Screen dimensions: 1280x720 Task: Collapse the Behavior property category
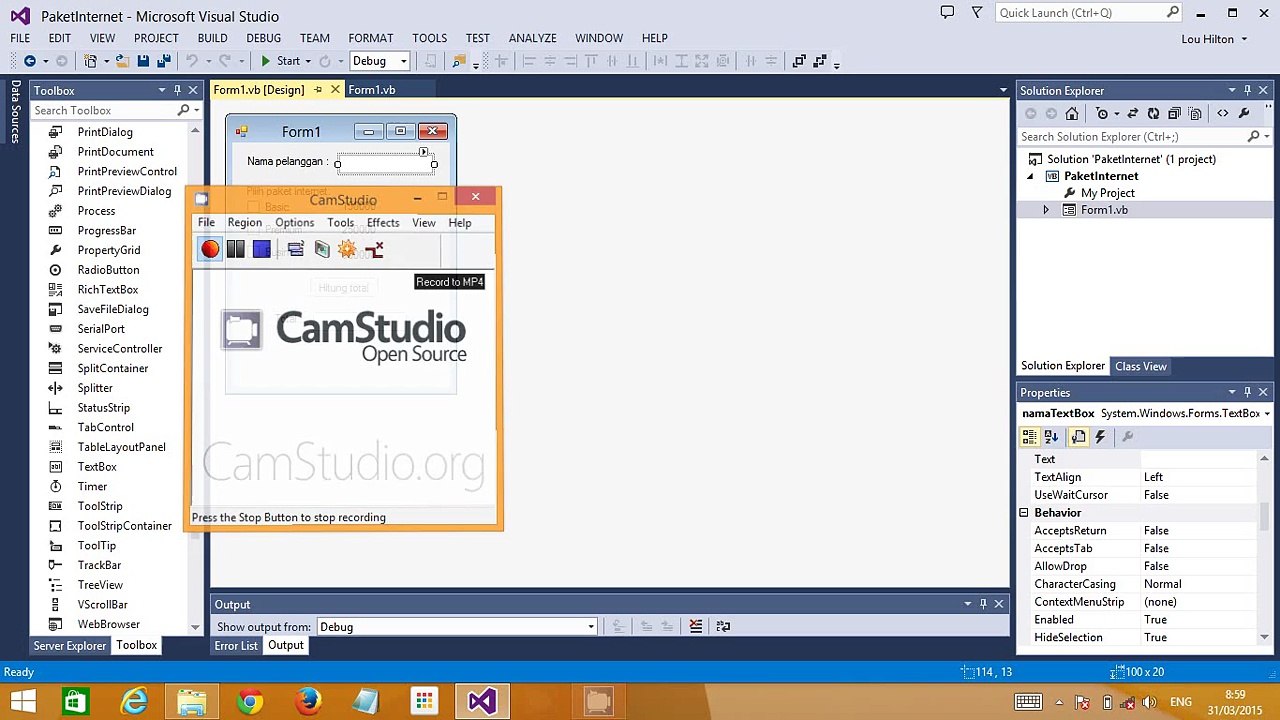click(1024, 513)
